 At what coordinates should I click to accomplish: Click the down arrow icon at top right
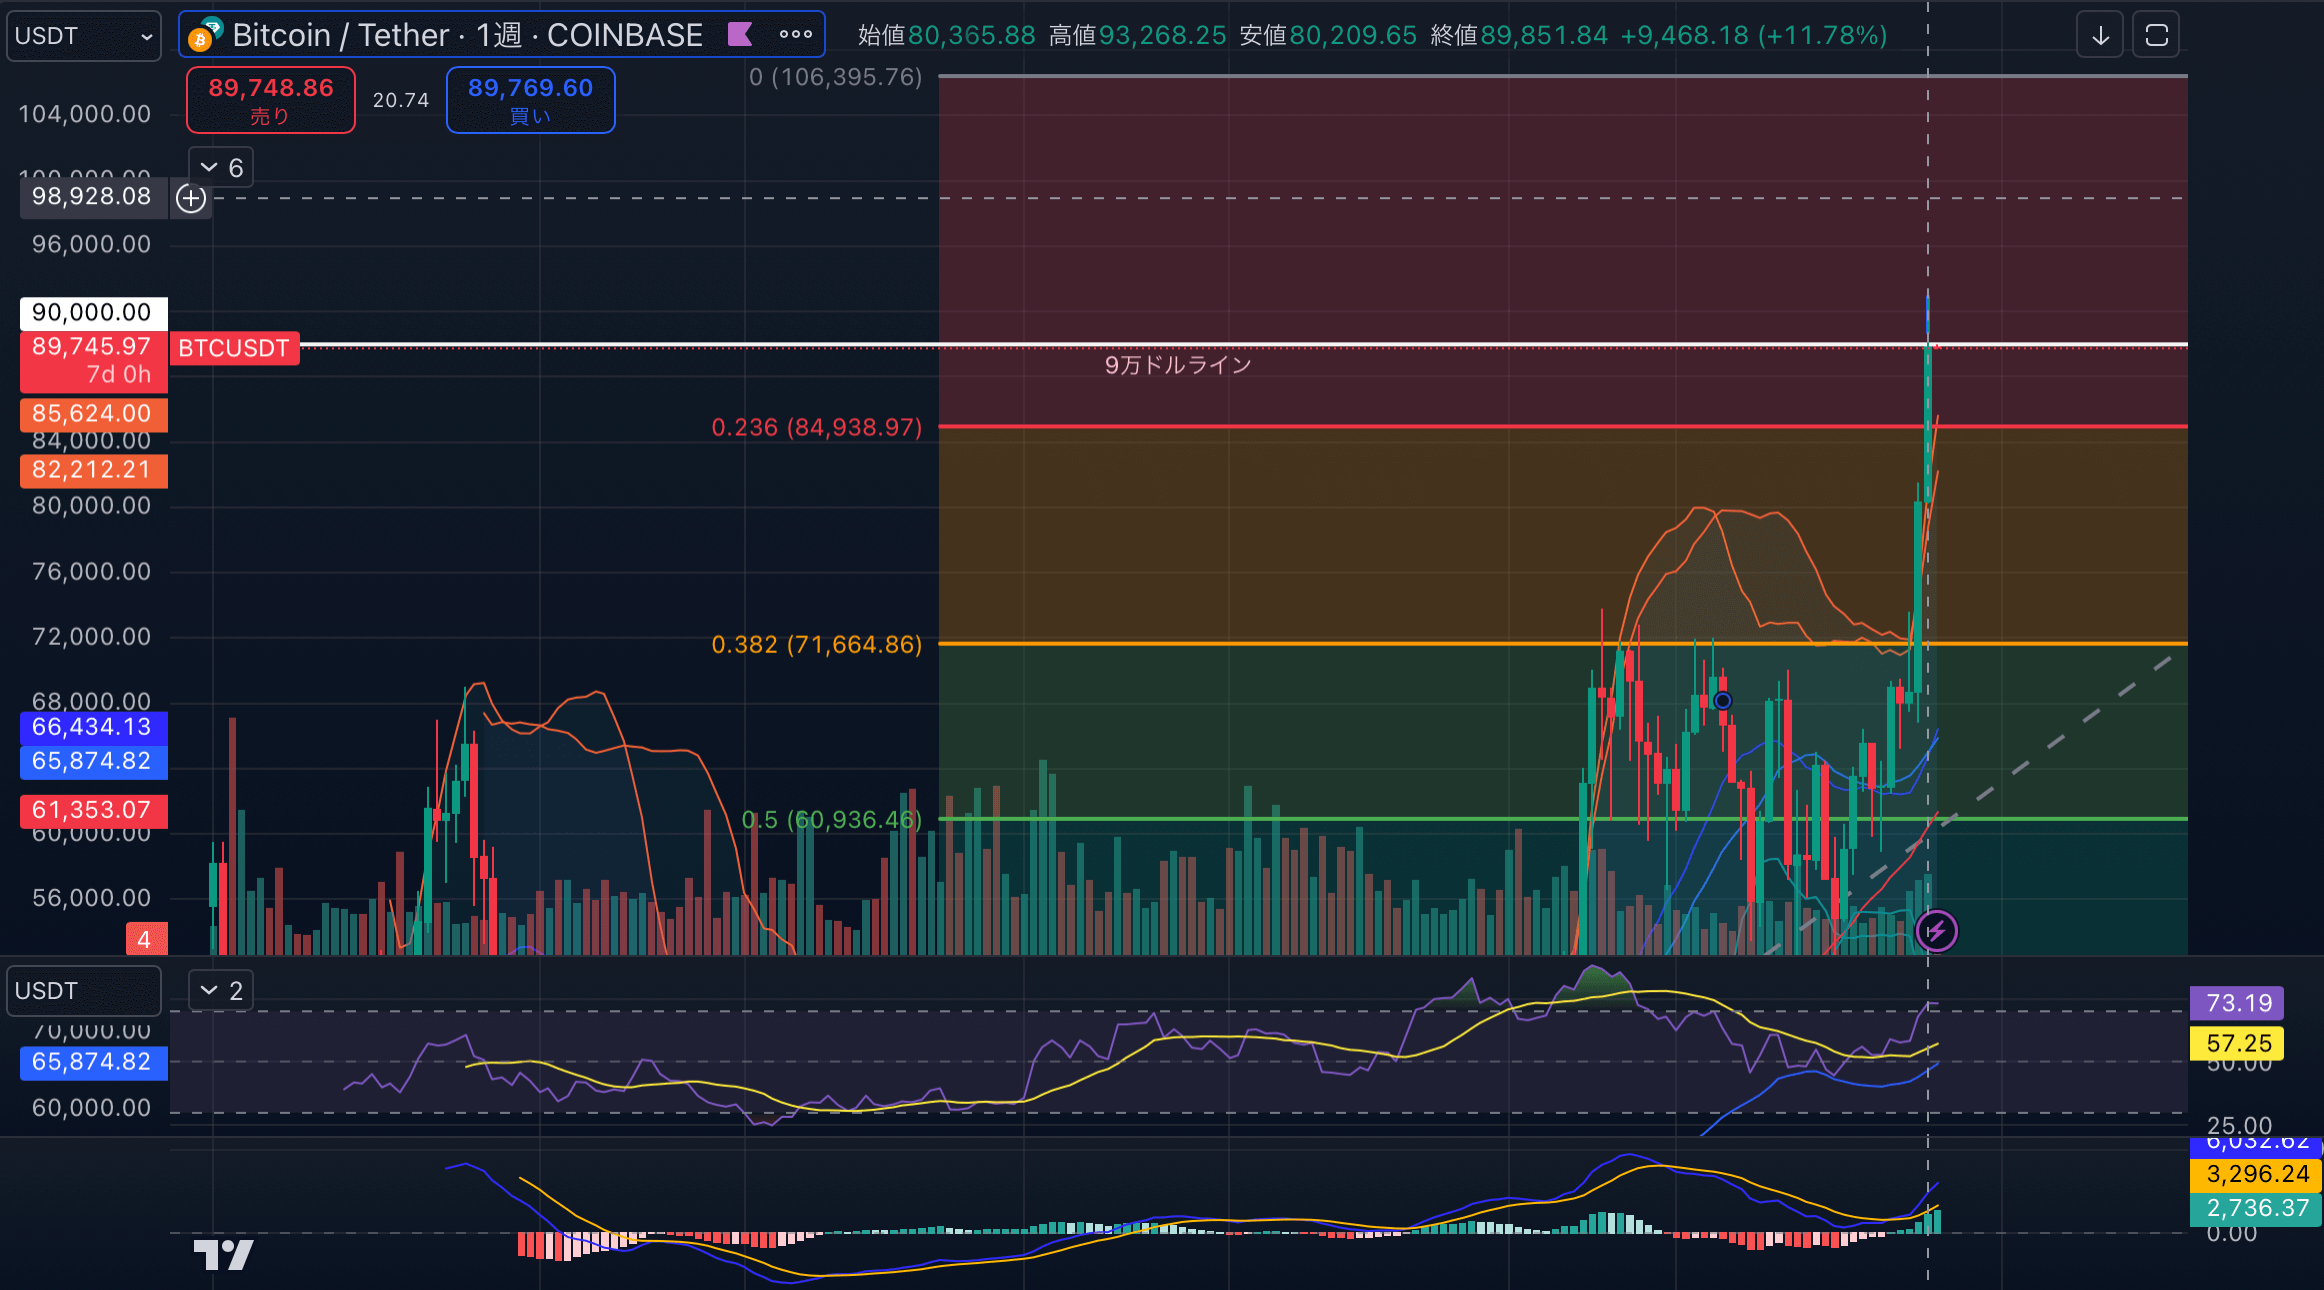(x=2100, y=36)
